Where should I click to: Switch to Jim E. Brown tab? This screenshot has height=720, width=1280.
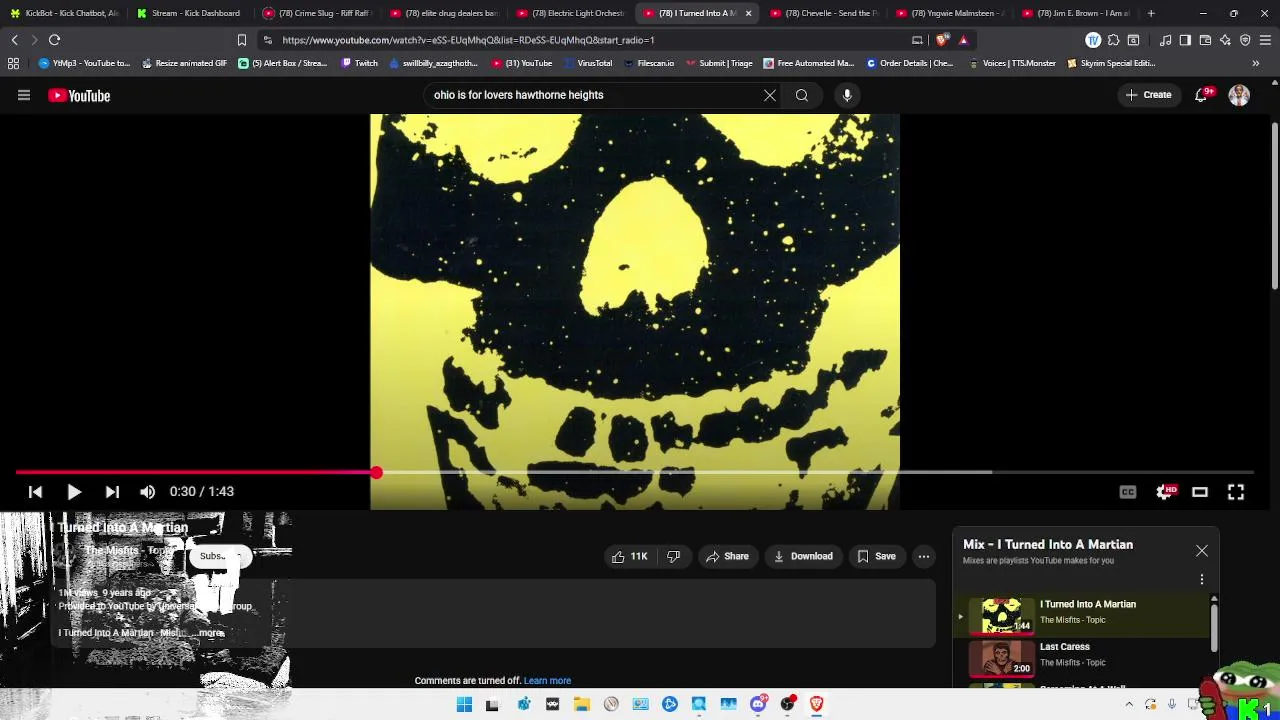tap(1077, 13)
